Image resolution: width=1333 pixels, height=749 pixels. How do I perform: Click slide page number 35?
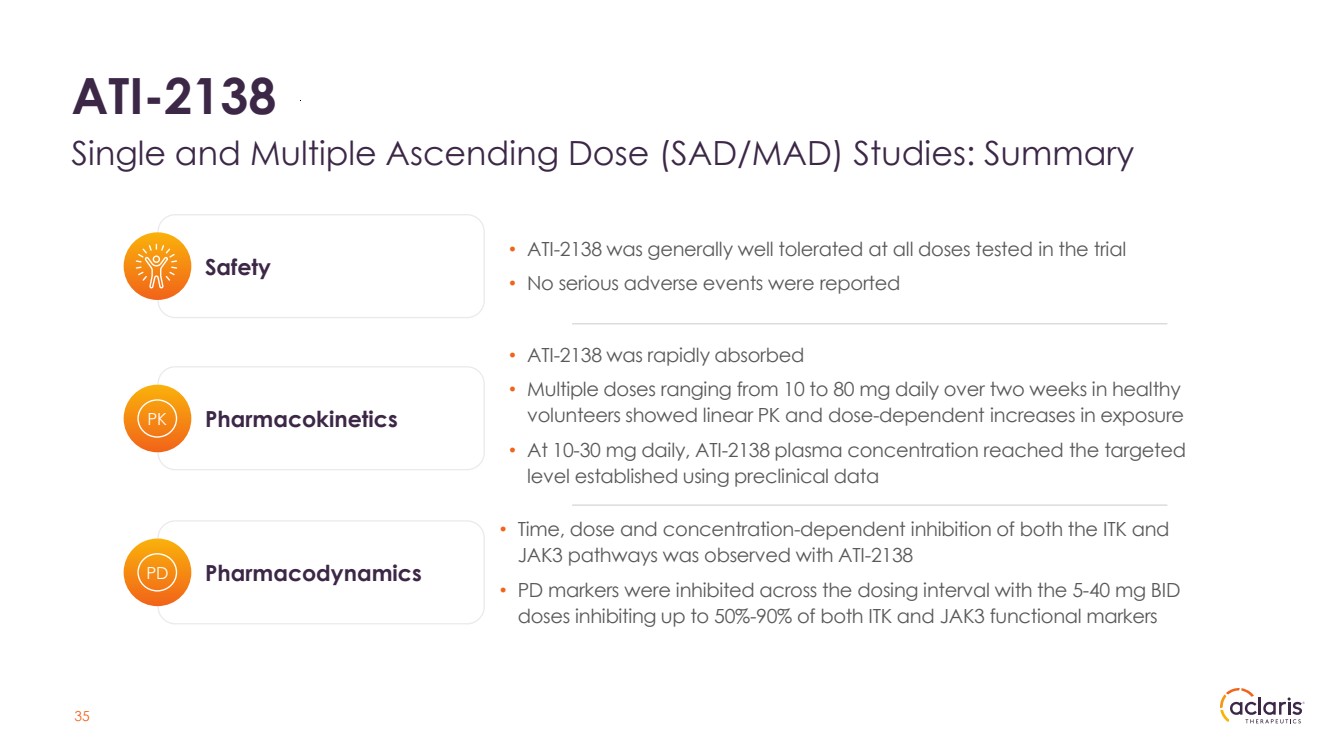(x=82, y=717)
